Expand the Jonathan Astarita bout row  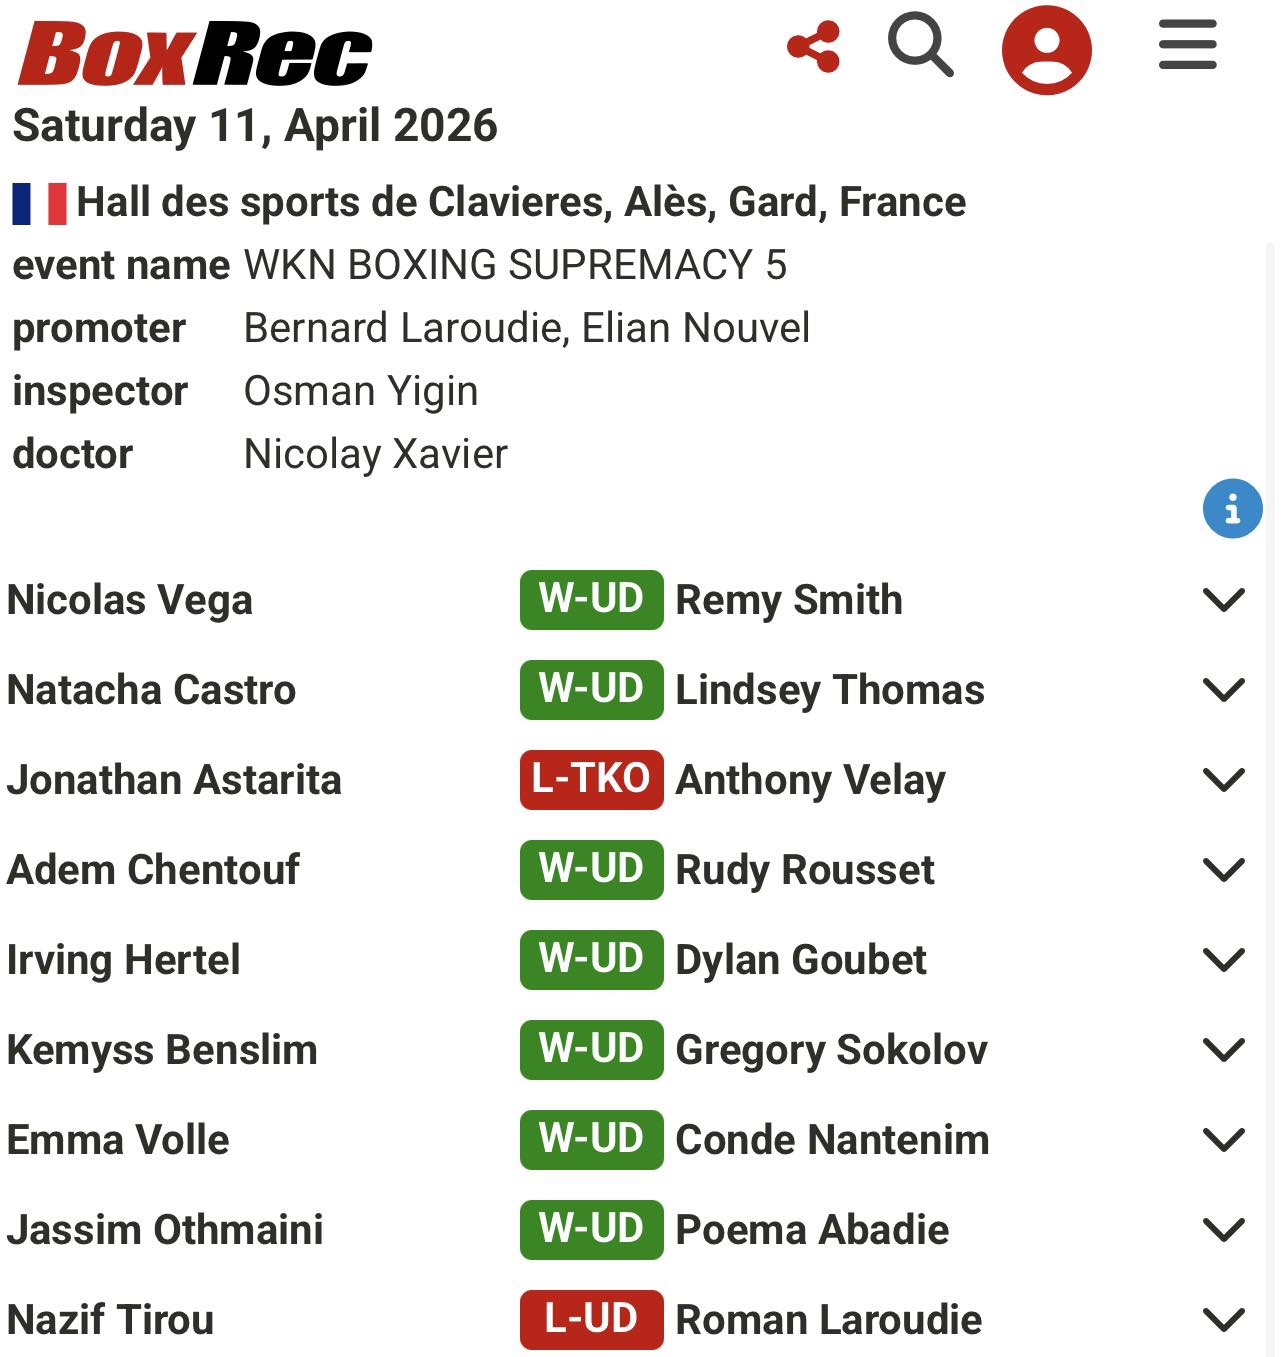[x=1223, y=780]
